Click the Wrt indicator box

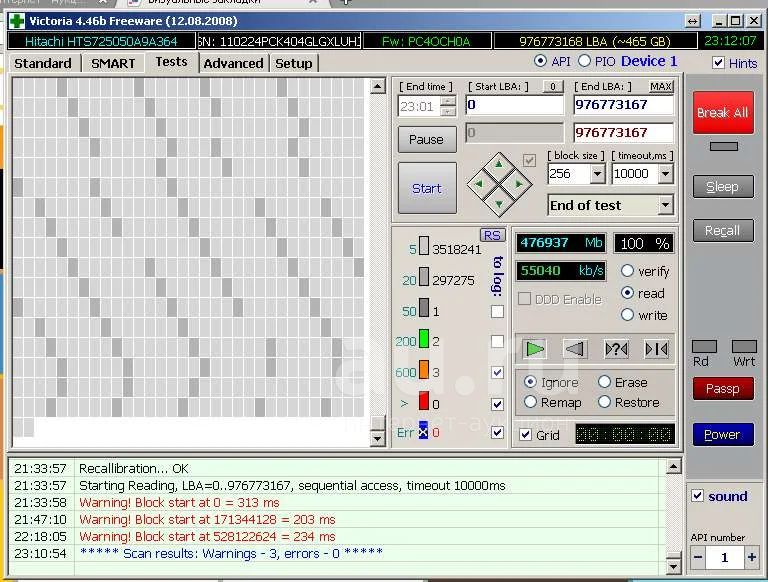(744, 346)
